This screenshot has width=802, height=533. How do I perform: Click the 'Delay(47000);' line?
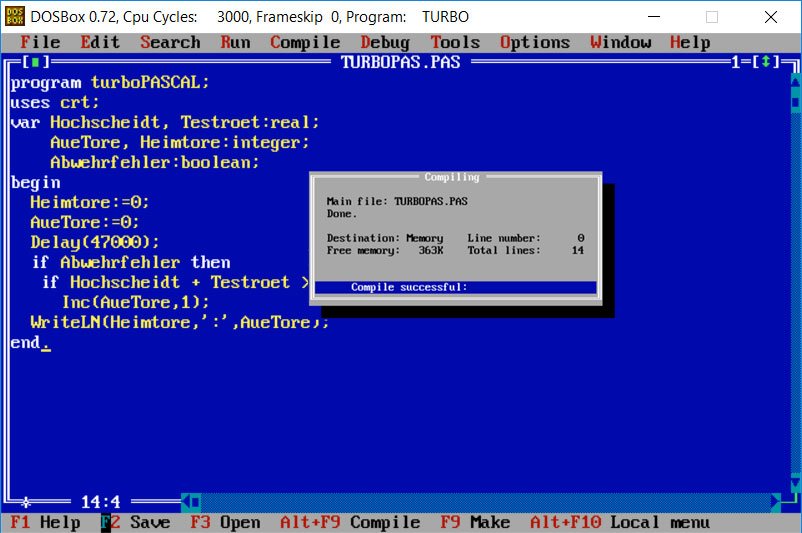point(95,242)
